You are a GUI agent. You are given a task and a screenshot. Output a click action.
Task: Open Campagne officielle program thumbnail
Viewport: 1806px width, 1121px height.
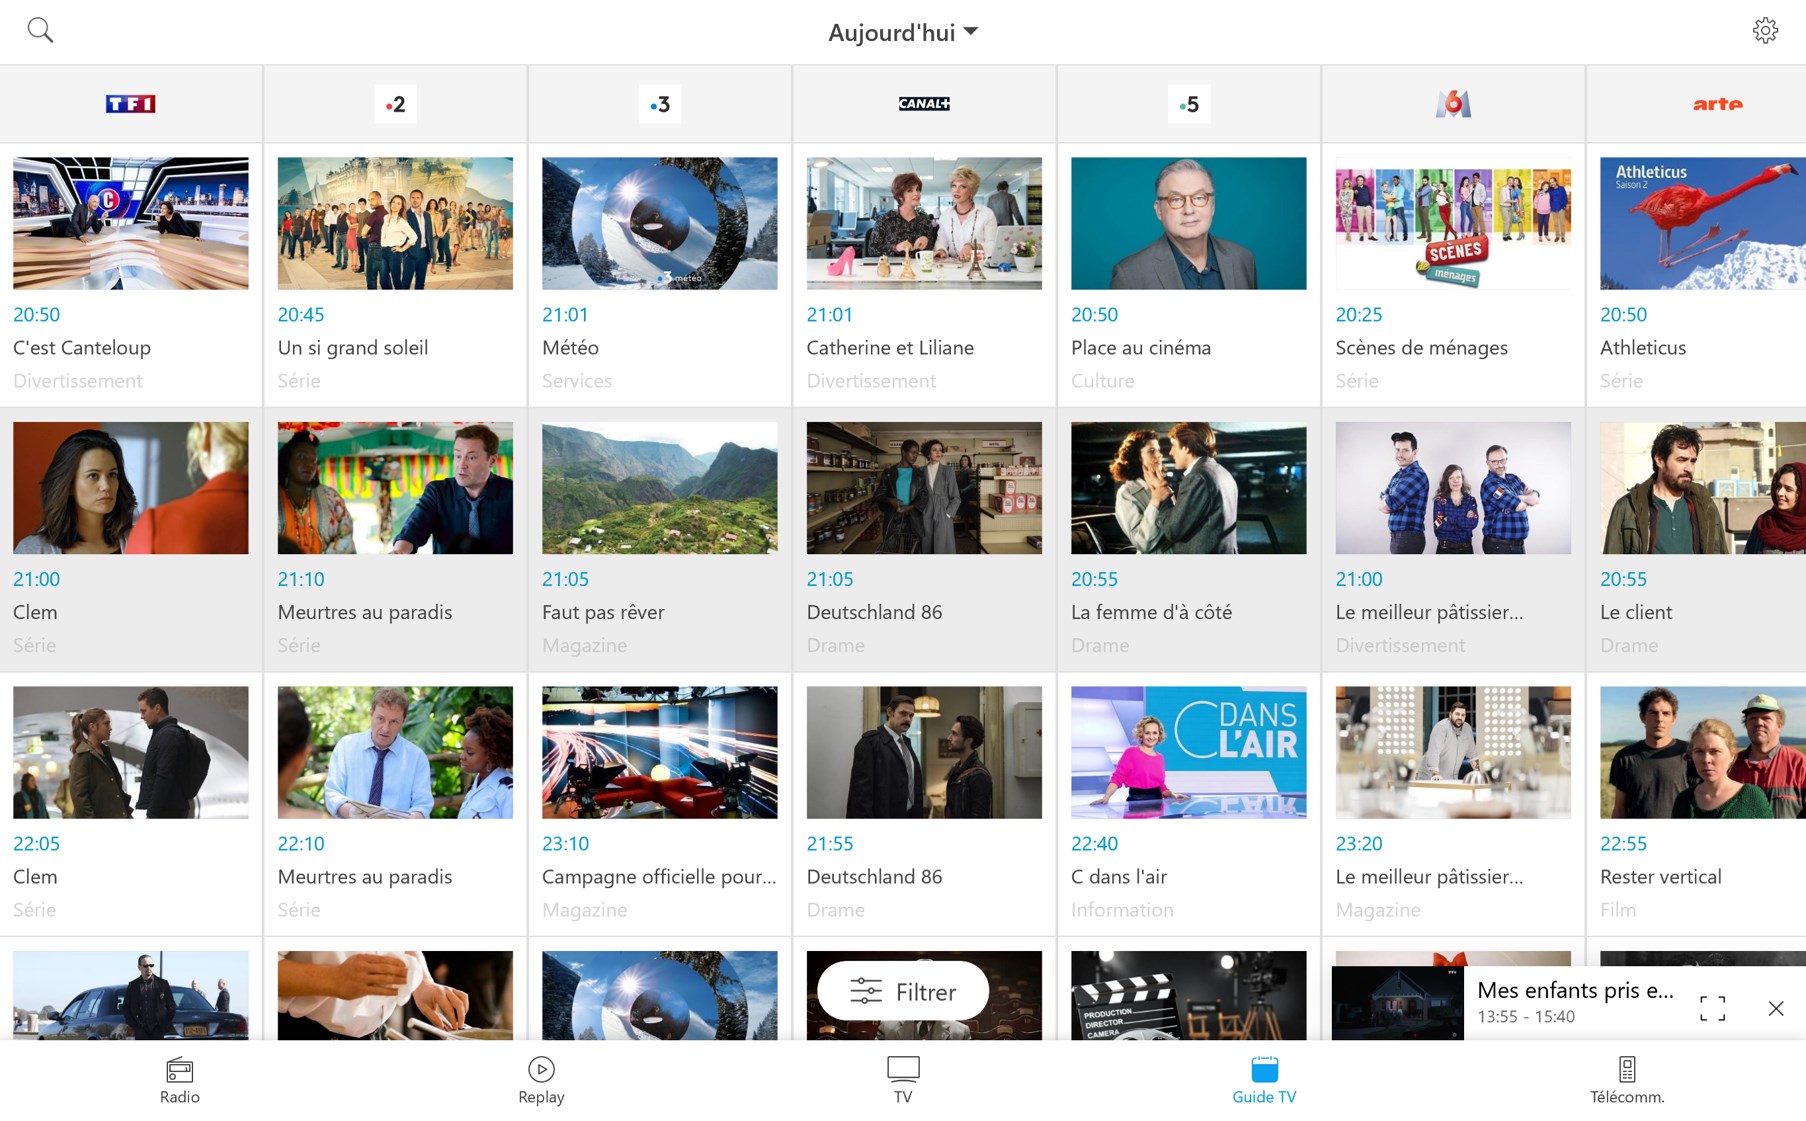tap(660, 752)
